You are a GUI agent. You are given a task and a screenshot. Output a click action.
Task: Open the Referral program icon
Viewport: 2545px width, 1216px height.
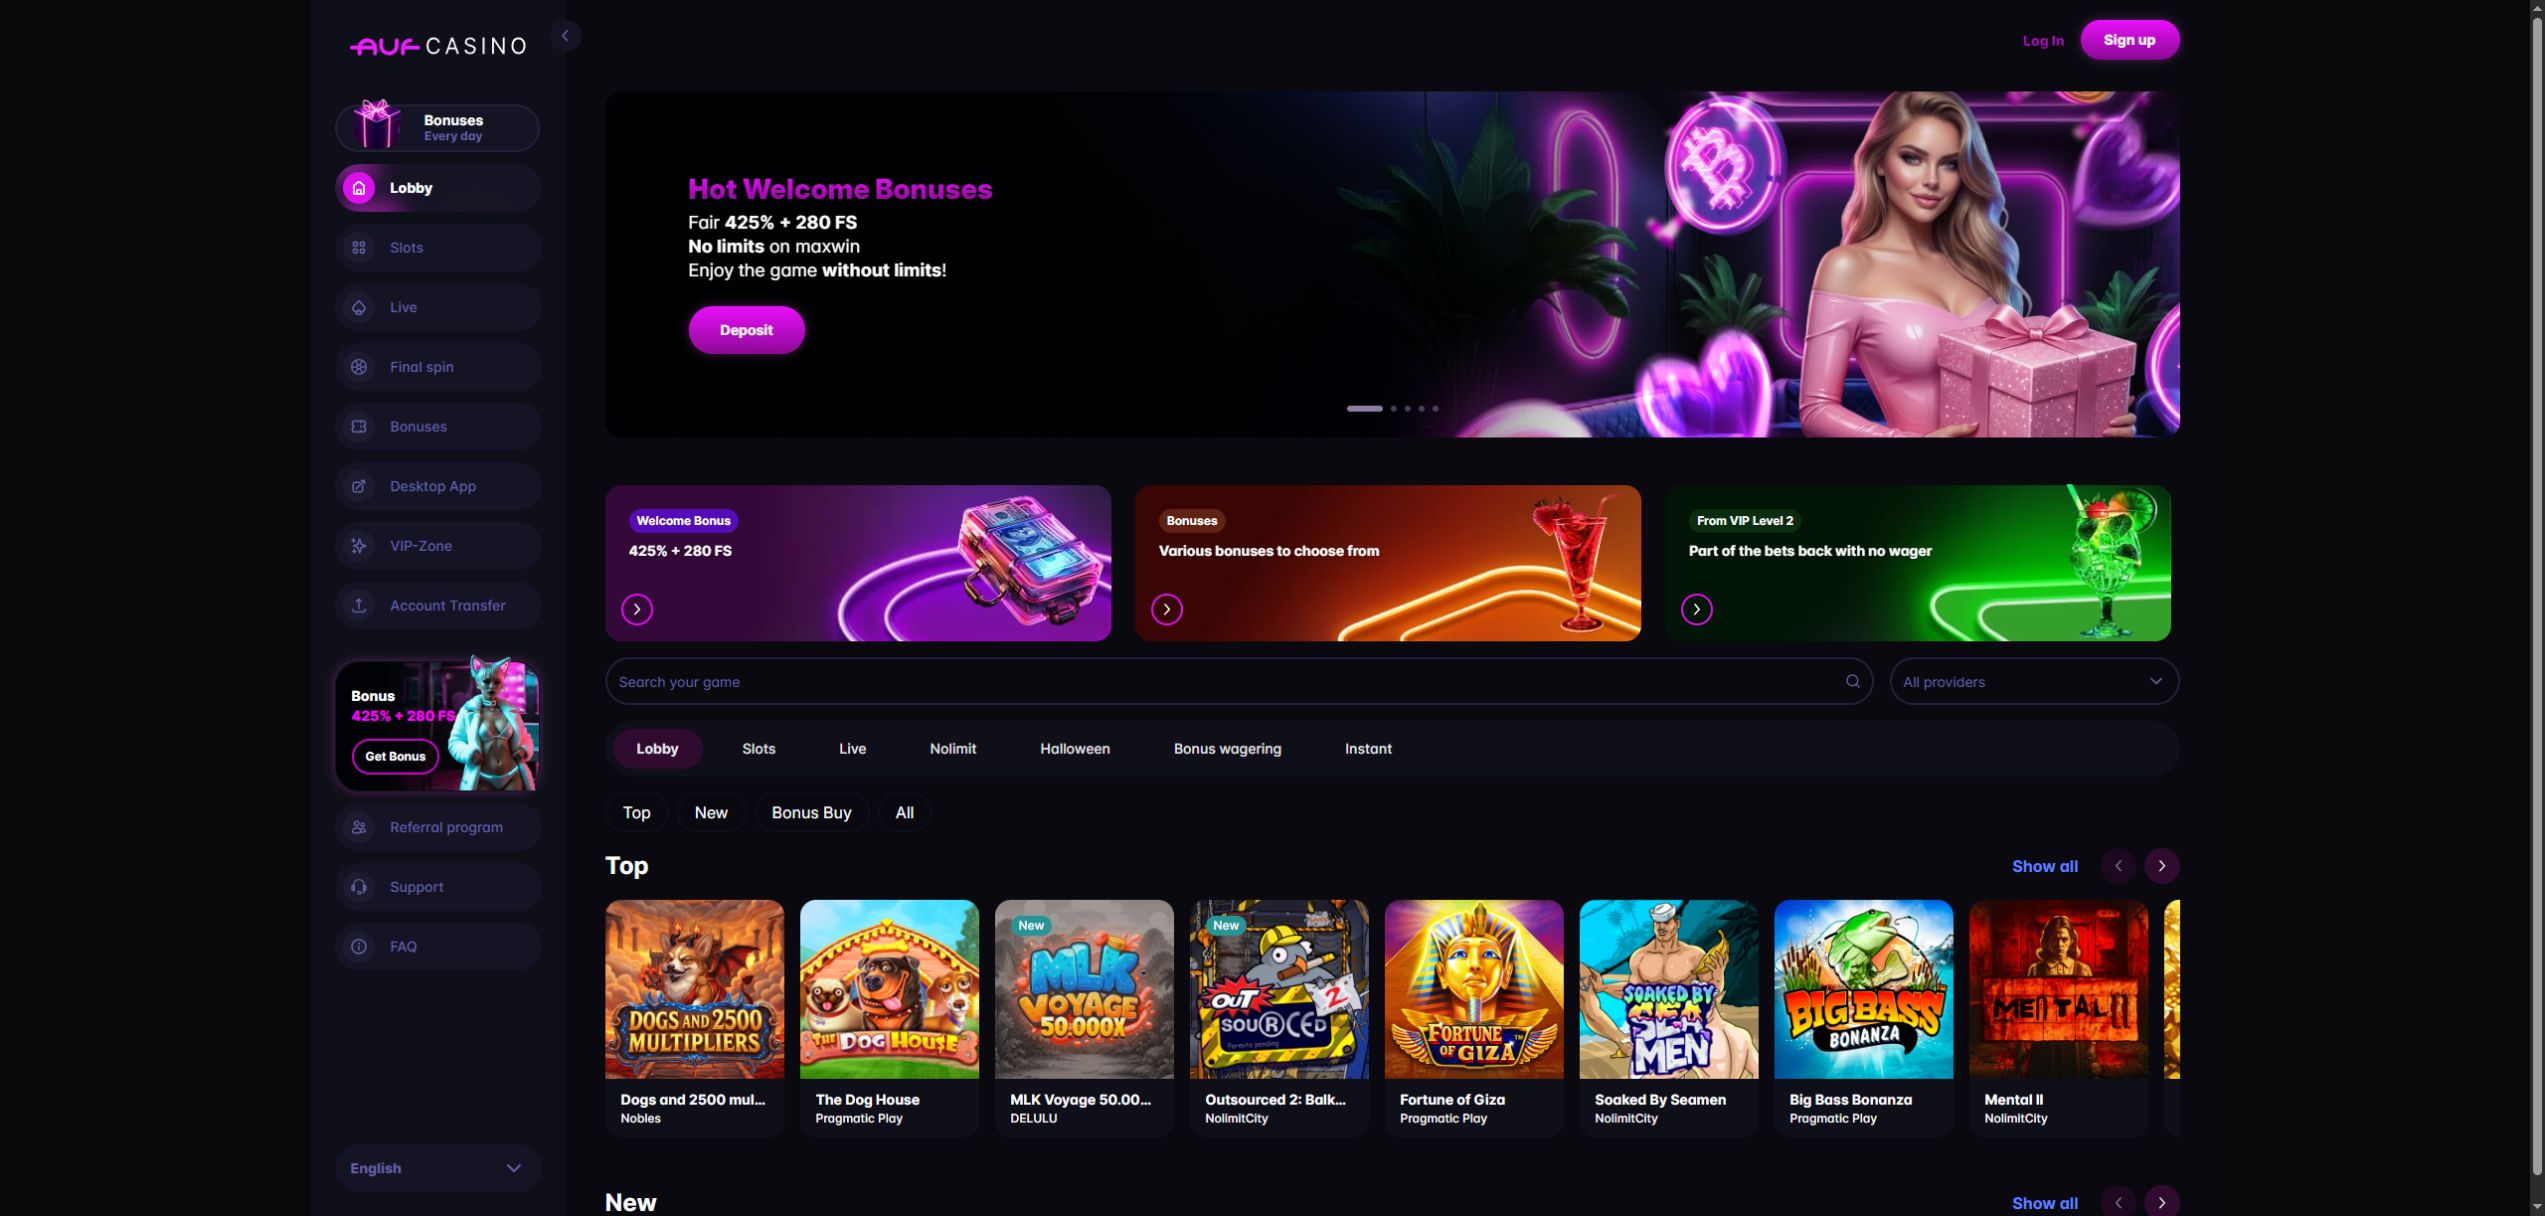[x=359, y=827]
